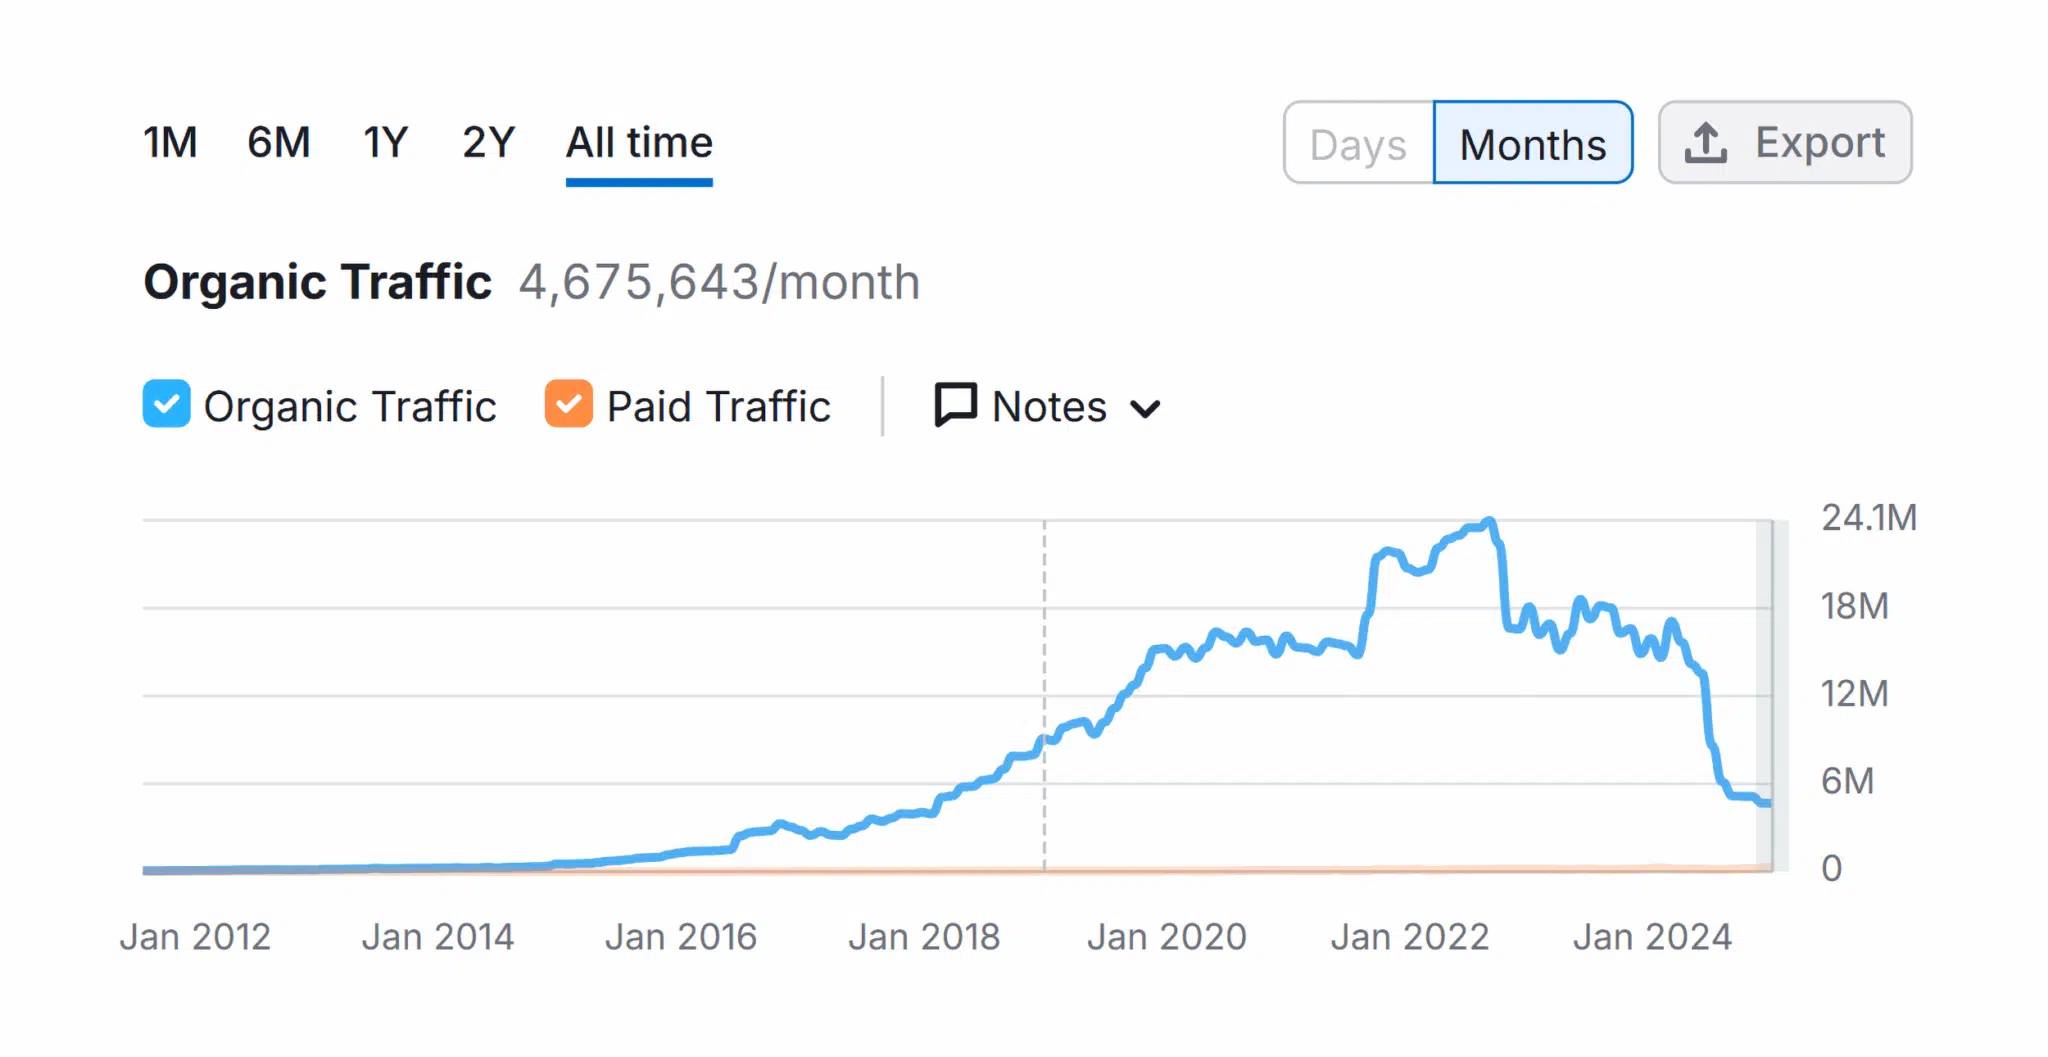Viewport: 2048px width, 1057px height.
Task: Select the 1Y time range
Action: coord(386,143)
